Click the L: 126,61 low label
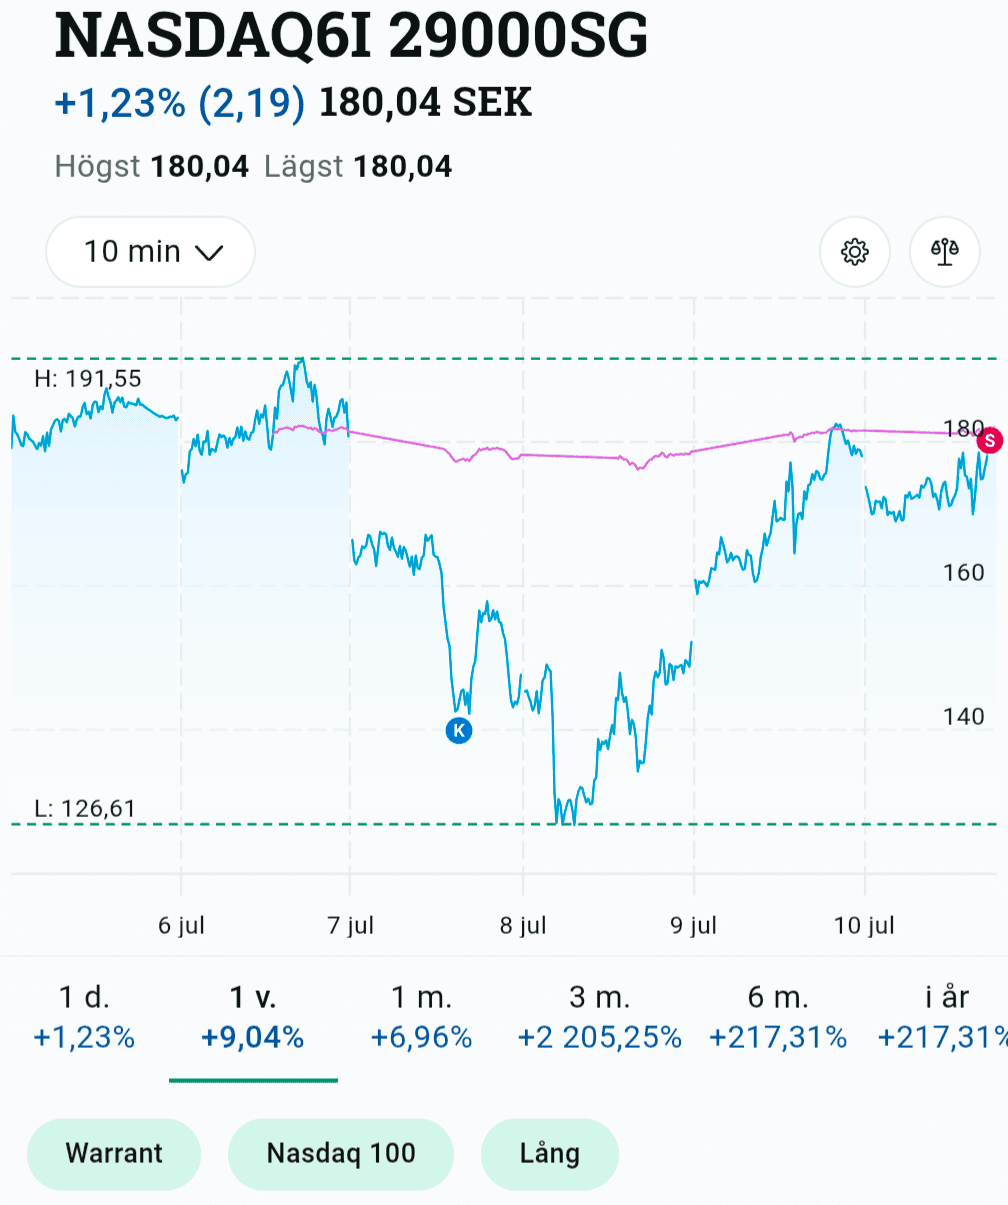Viewport: 1008px width, 1205px height. tap(85, 808)
